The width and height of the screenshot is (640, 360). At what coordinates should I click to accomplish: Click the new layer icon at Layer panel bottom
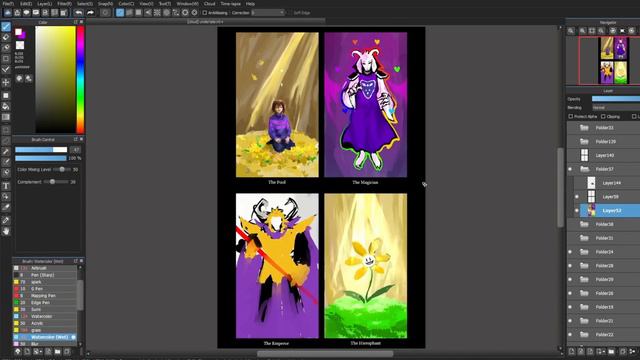[x=571, y=351]
